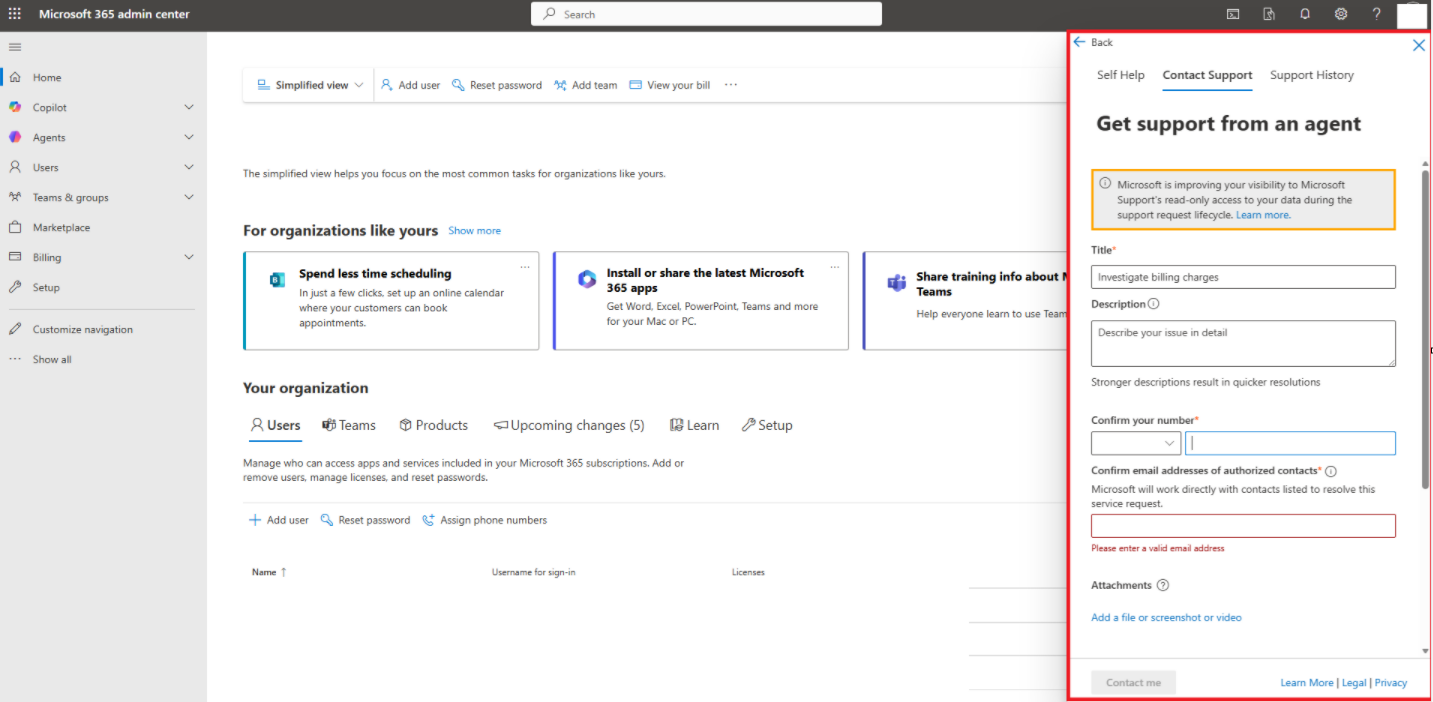Click the Users person icon in the sidebar
Image resolution: width=1433 pixels, height=702 pixels.
coord(15,167)
